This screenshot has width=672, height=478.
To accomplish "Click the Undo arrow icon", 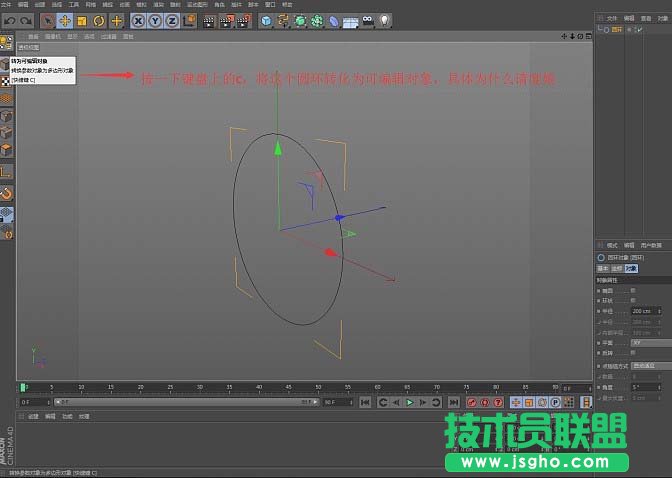I will point(10,21).
